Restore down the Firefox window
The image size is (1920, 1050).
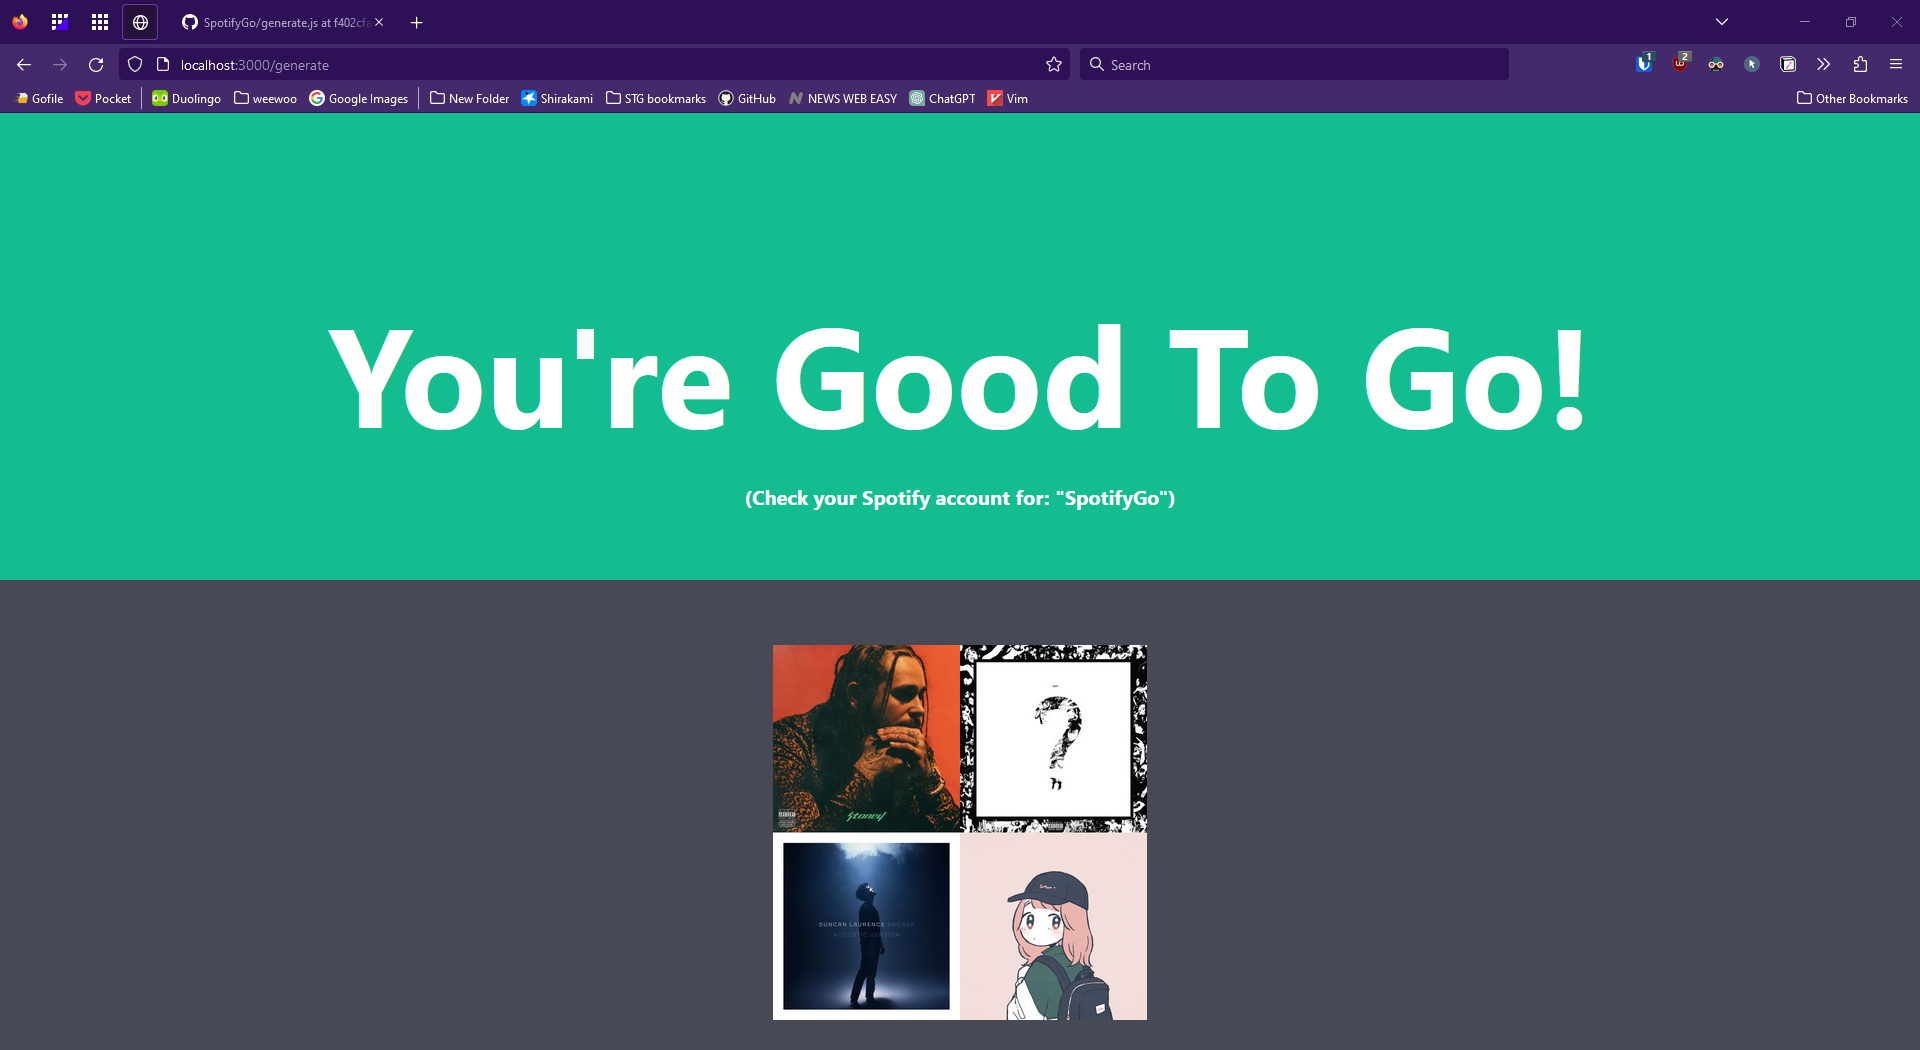[1851, 22]
